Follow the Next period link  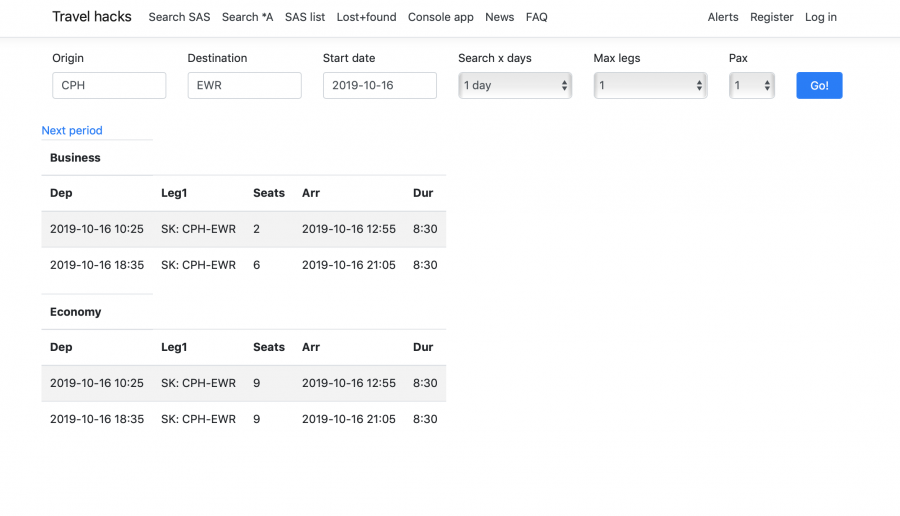point(72,130)
